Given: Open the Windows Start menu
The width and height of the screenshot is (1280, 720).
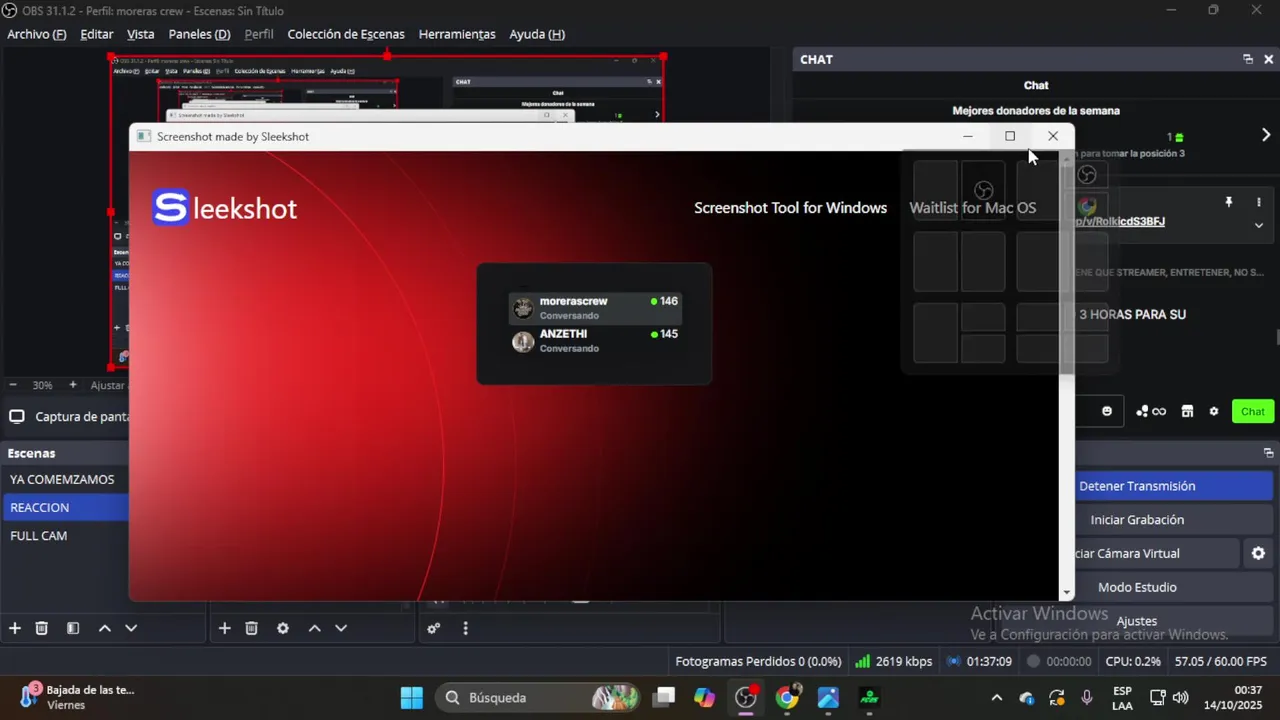Looking at the screenshot, I should point(412,697).
